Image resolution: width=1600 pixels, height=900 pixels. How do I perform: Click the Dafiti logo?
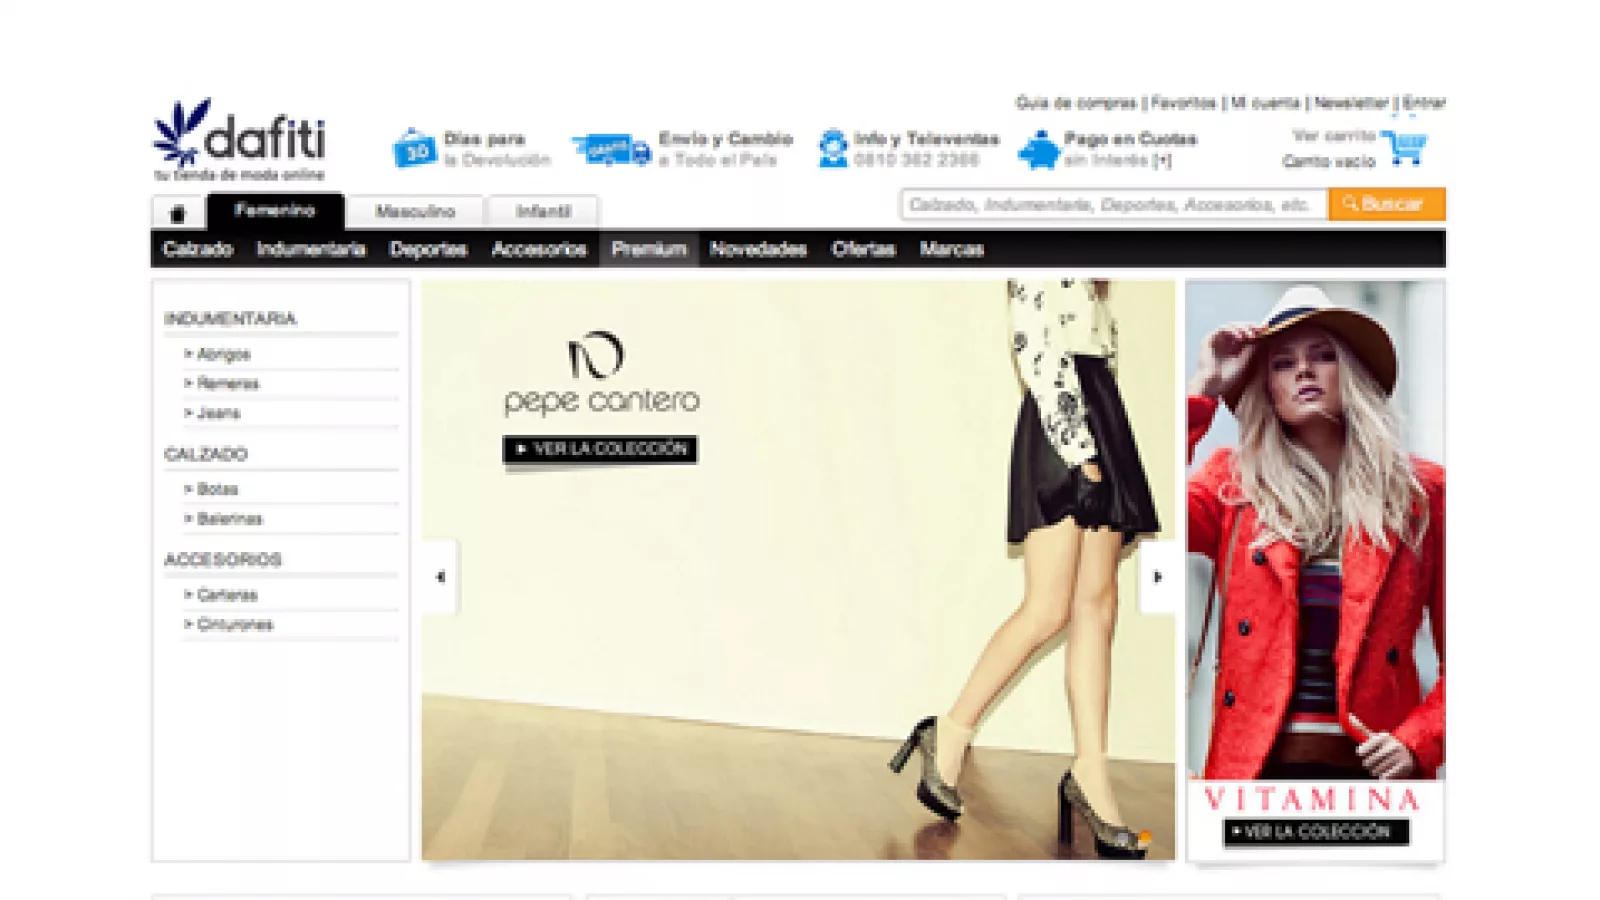(240, 140)
